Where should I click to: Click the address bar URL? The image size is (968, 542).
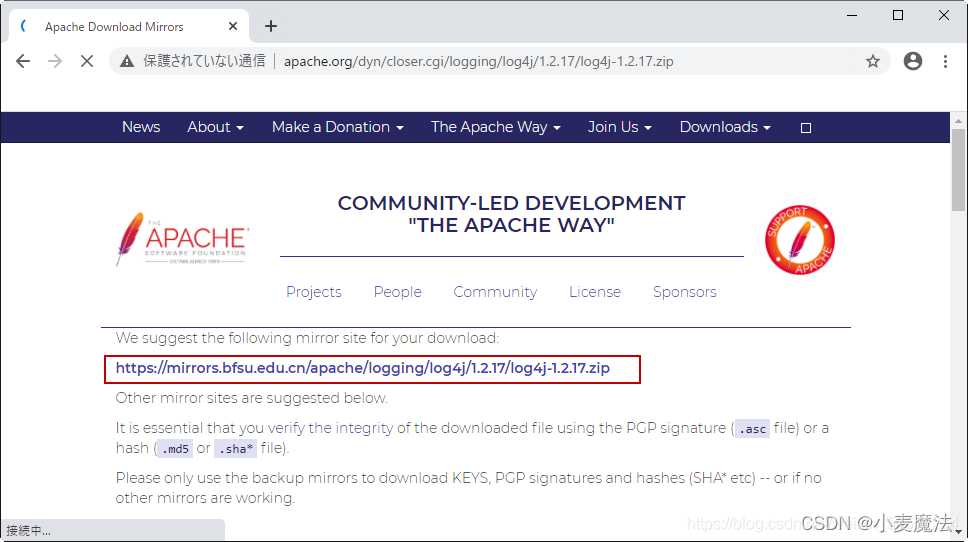pyautogui.click(x=478, y=61)
